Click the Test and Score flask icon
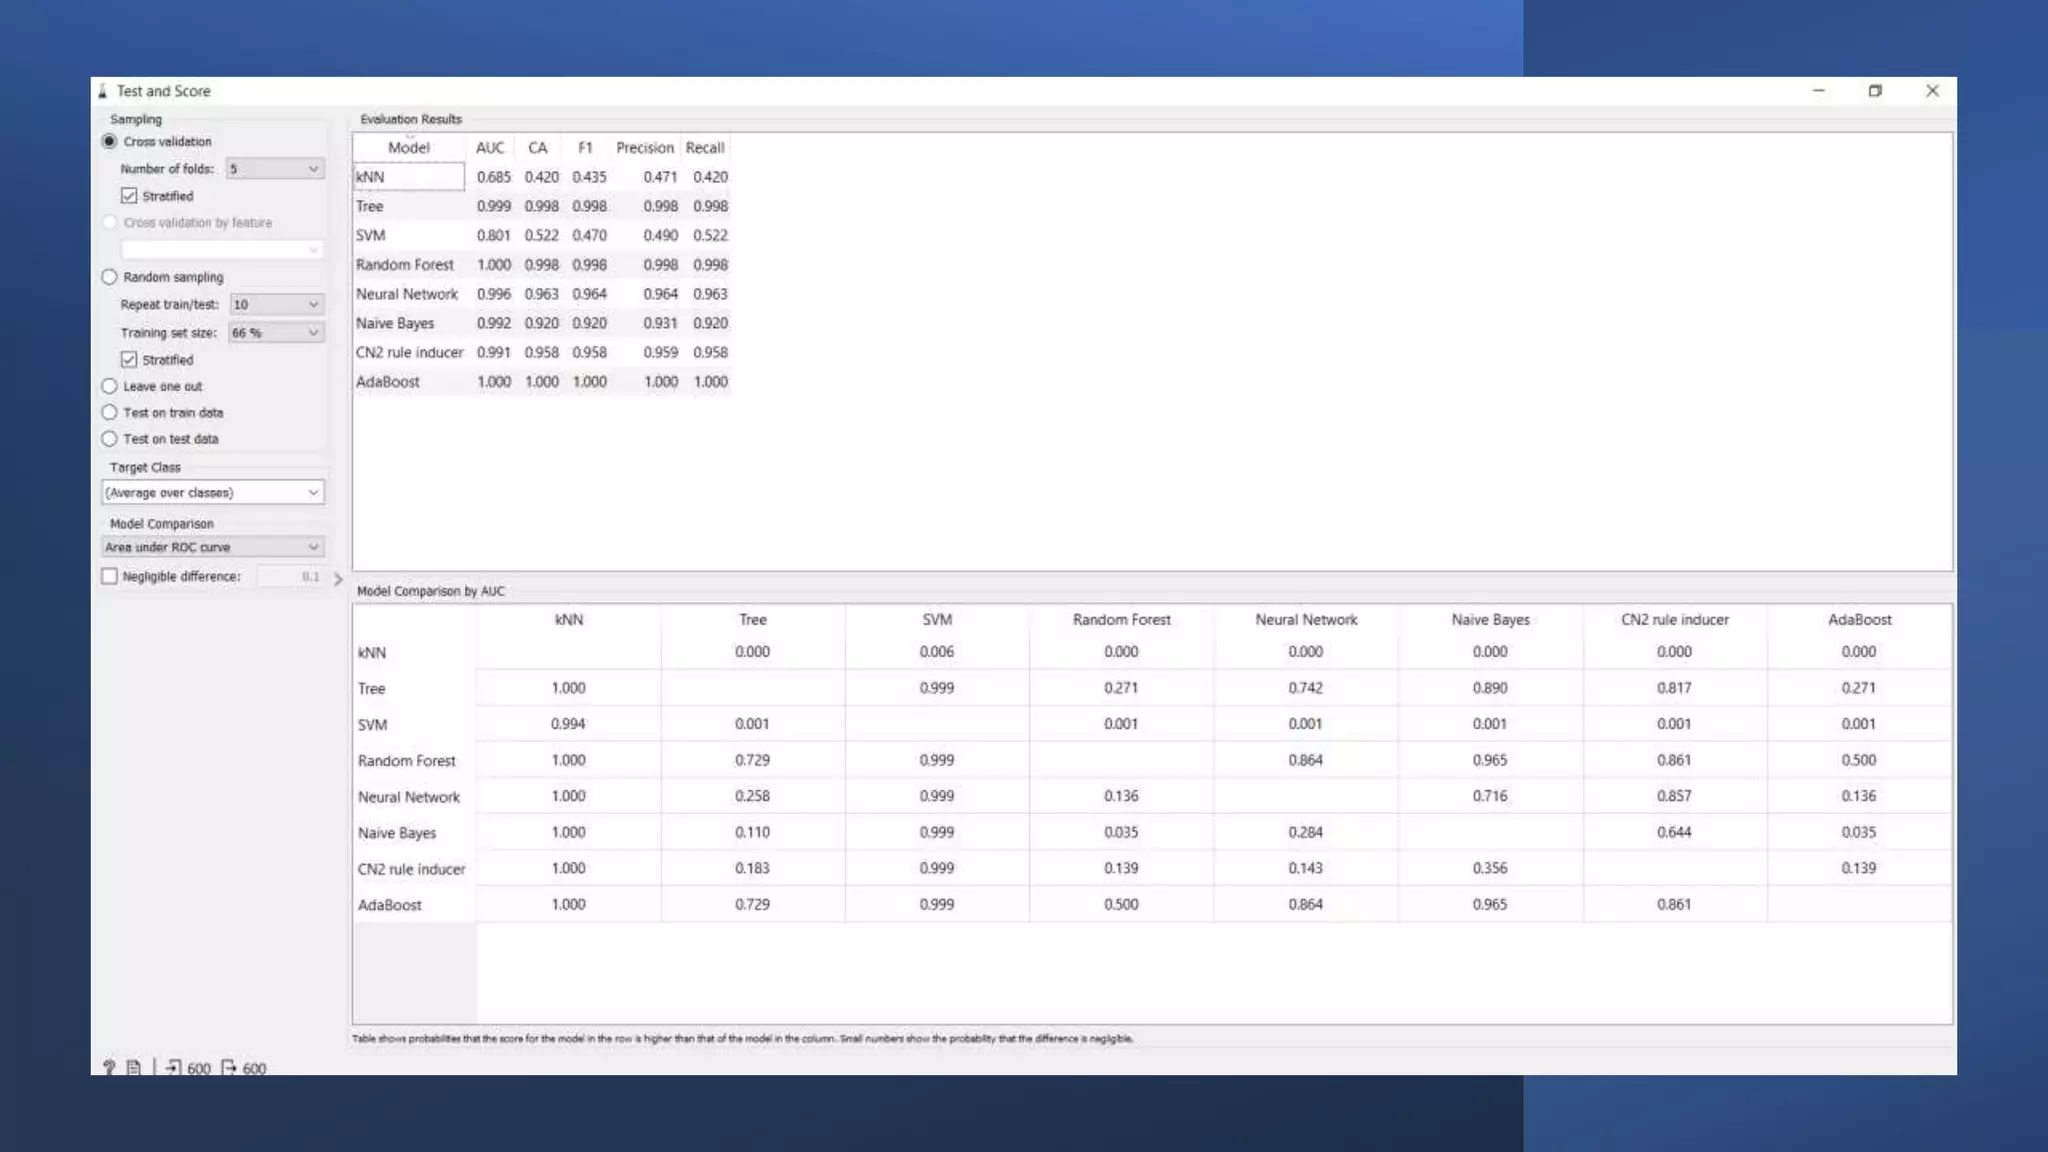The image size is (2048, 1152). 103,91
